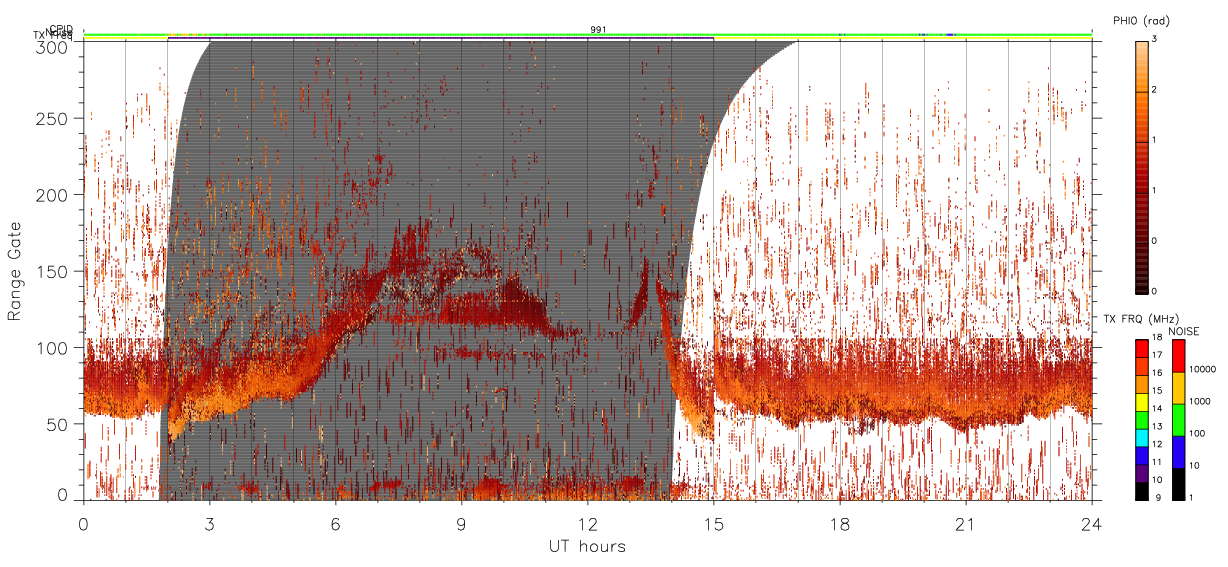Viewport: 1228px width, 567px height.
Task: Click NOISE legend label 10000
Action: tap(1201, 369)
